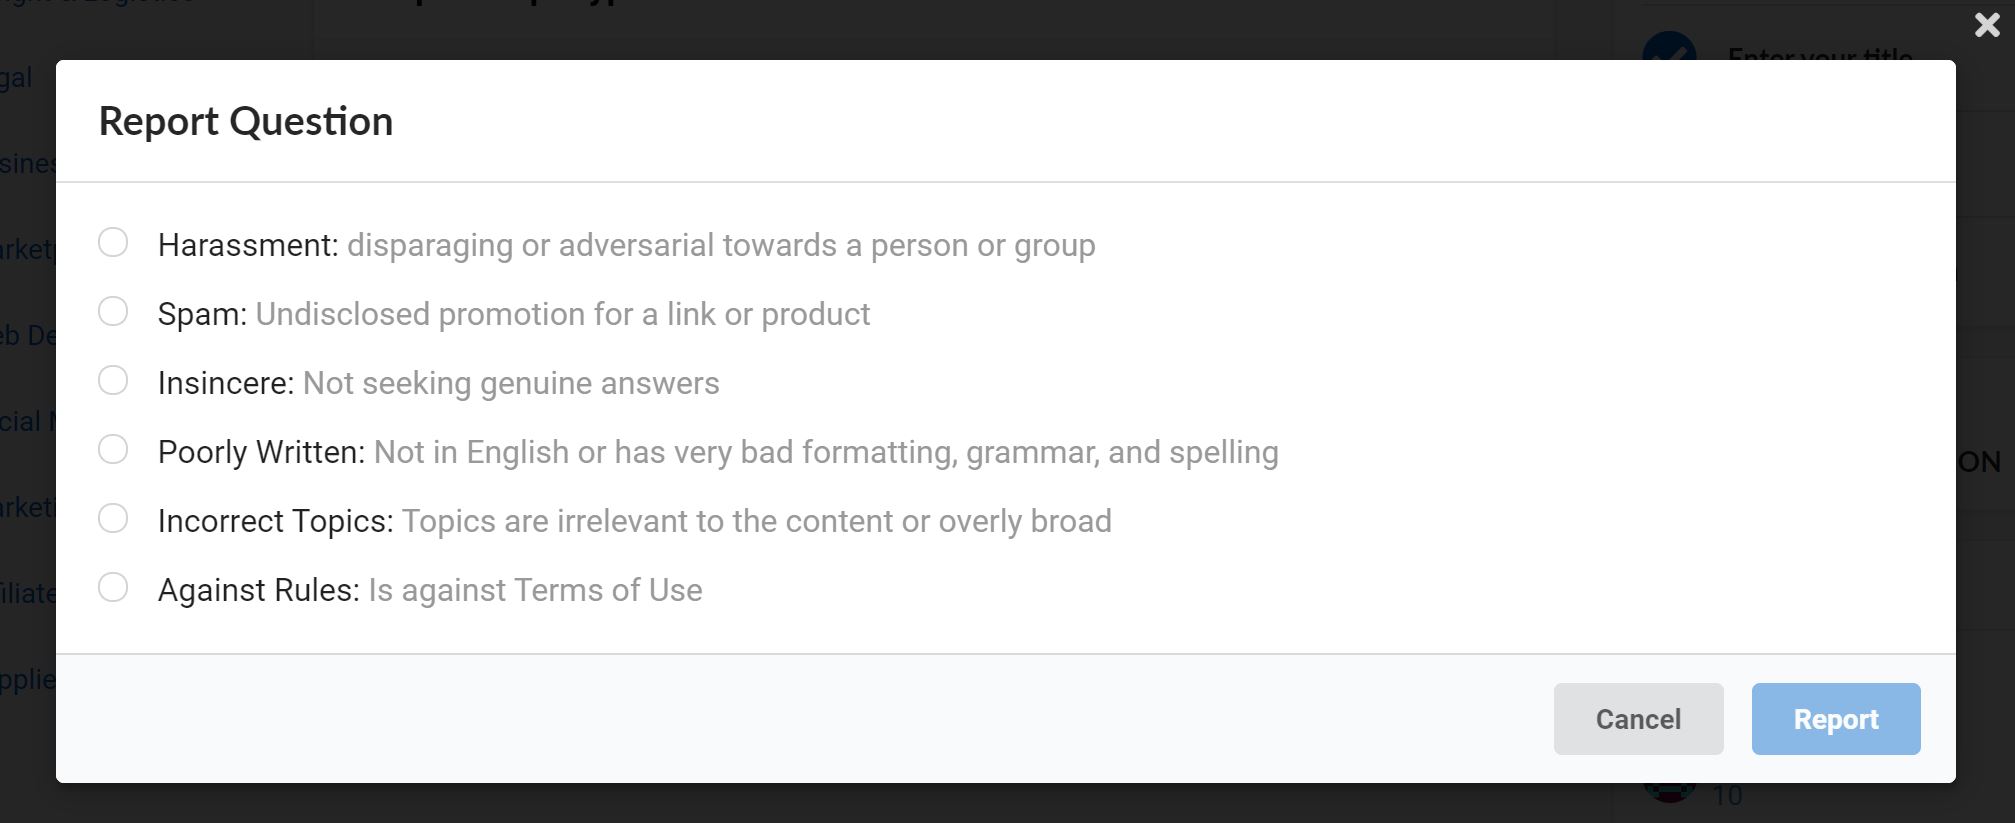
Task: Click the 'Report Question' dialog title
Action: click(246, 122)
